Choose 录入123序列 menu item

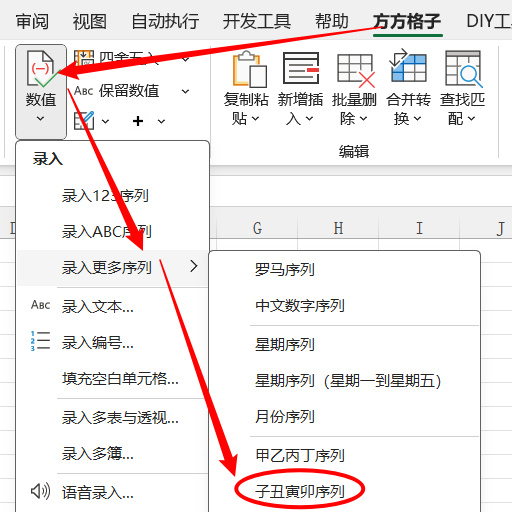105,195
